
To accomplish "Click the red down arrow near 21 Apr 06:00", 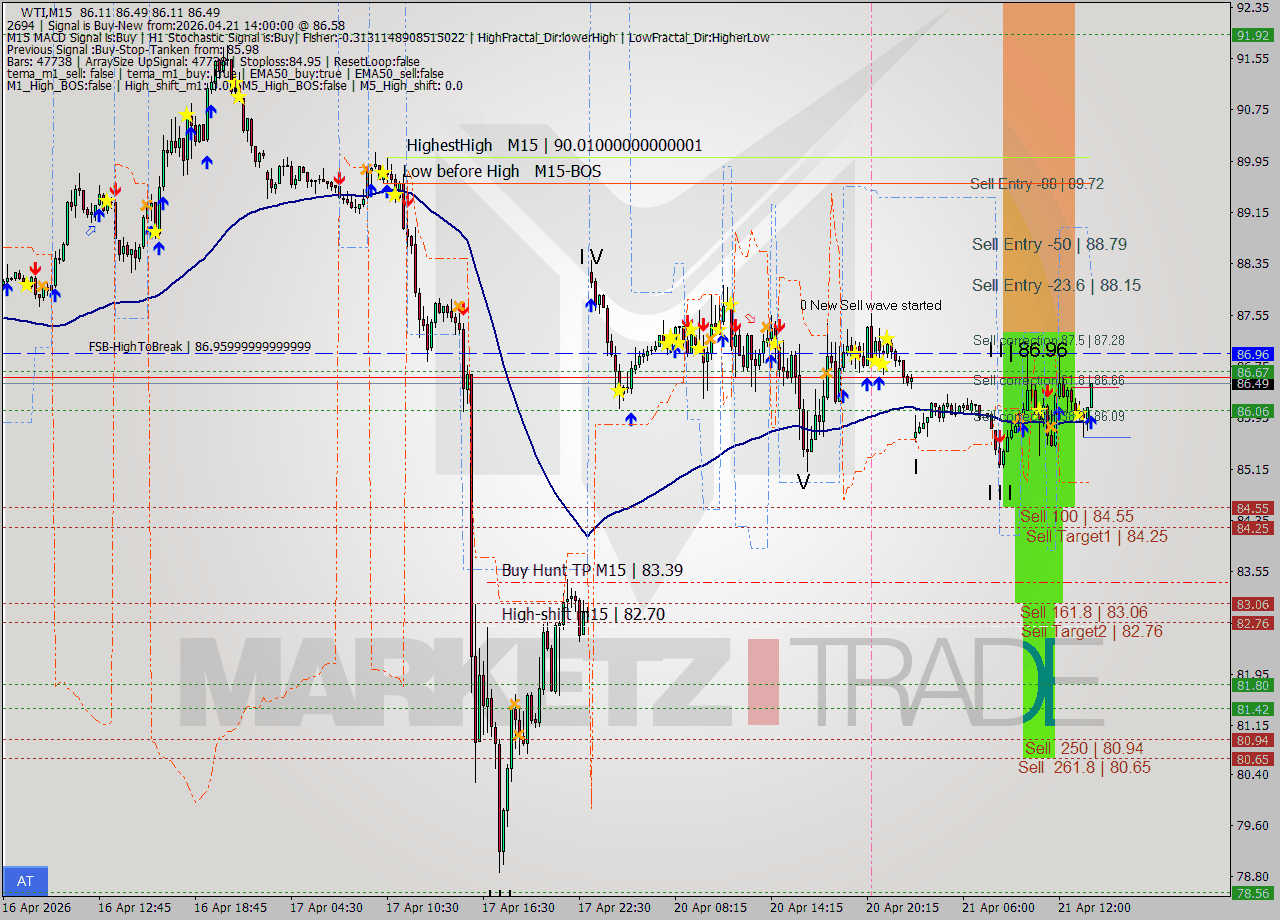I will (x=998, y=437).
